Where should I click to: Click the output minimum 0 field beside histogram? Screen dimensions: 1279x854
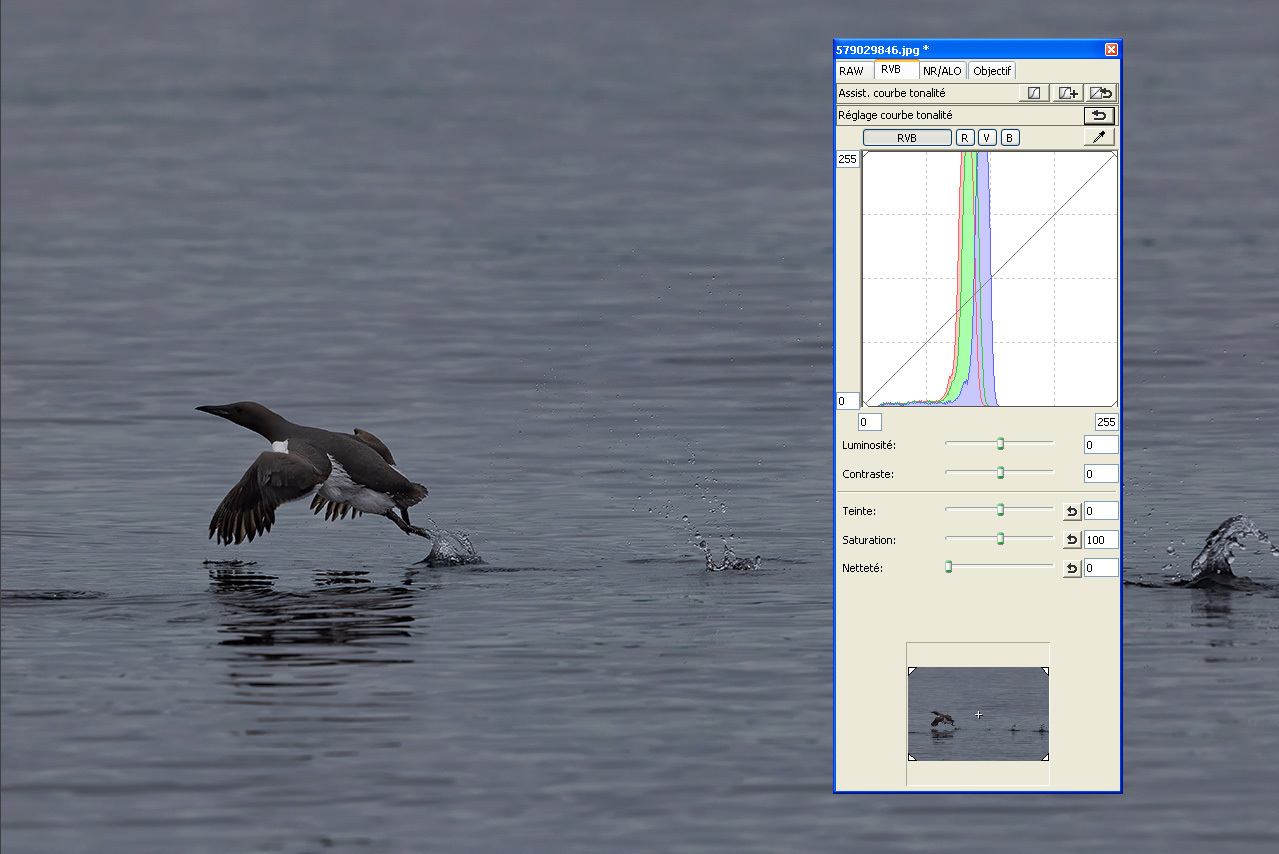pos(847,401)
